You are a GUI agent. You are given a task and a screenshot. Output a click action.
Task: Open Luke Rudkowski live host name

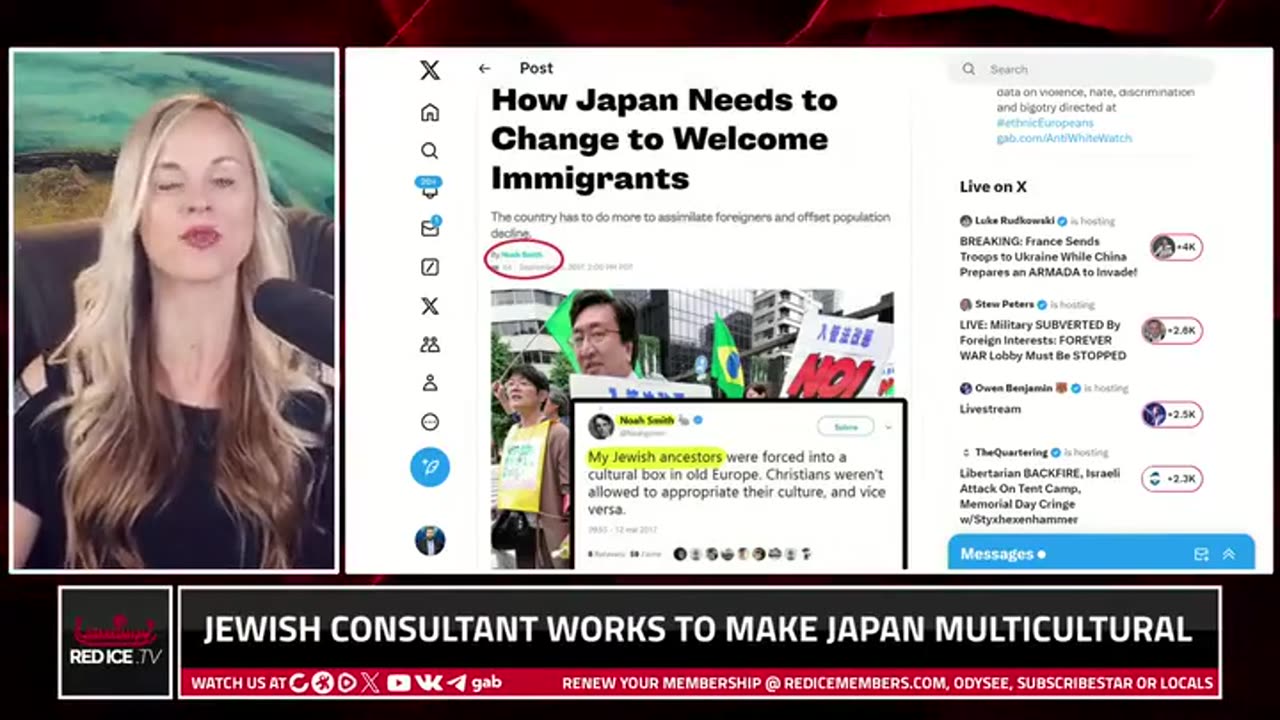[1015, 221]
